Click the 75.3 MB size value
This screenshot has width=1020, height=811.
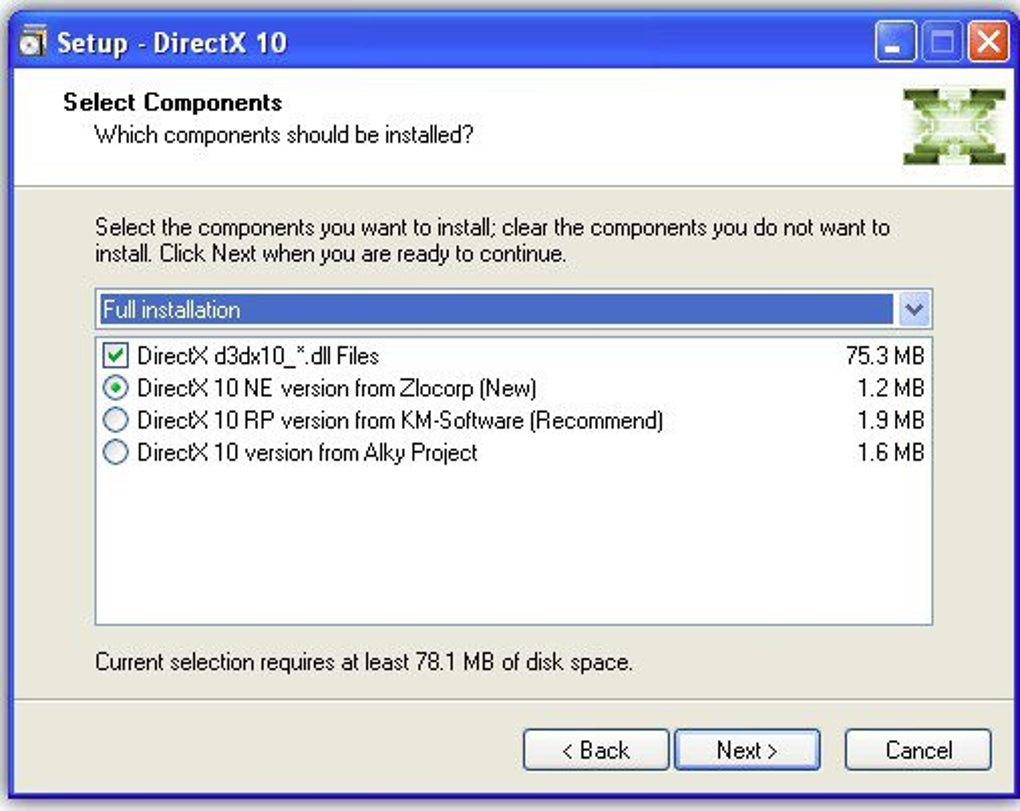[x=884, y=355]
